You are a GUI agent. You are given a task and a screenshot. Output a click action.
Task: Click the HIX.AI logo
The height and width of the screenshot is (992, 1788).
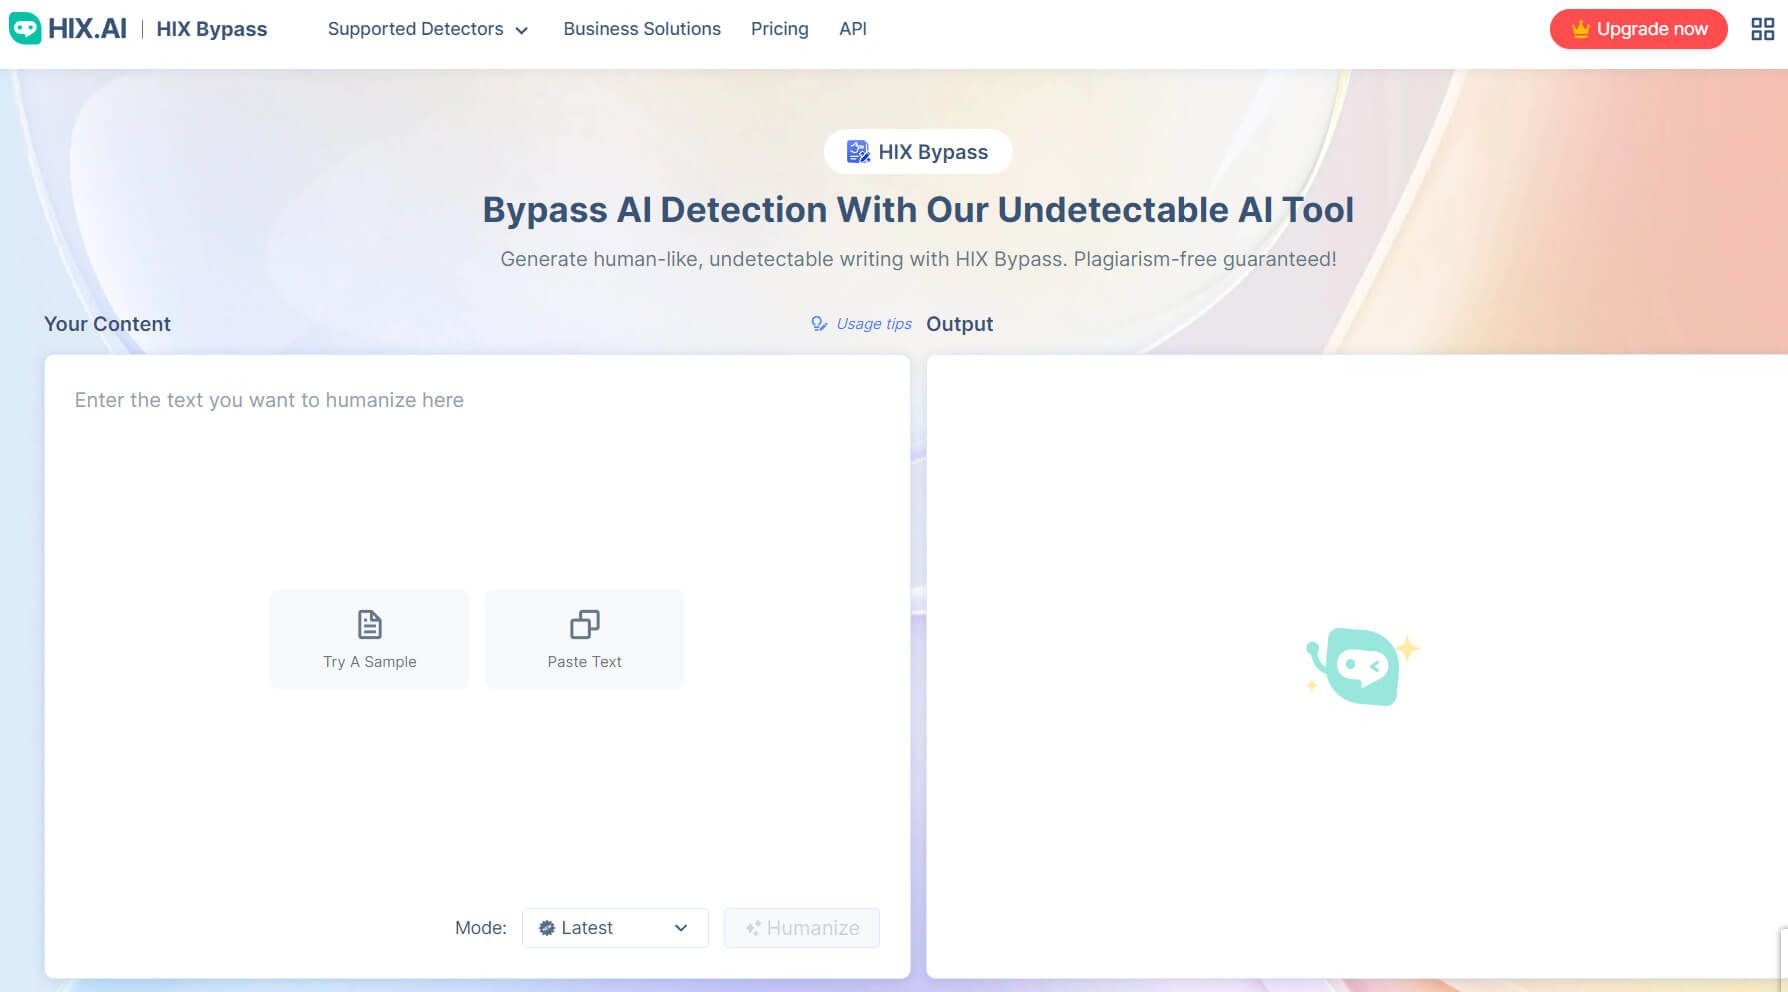click(68, 28)
